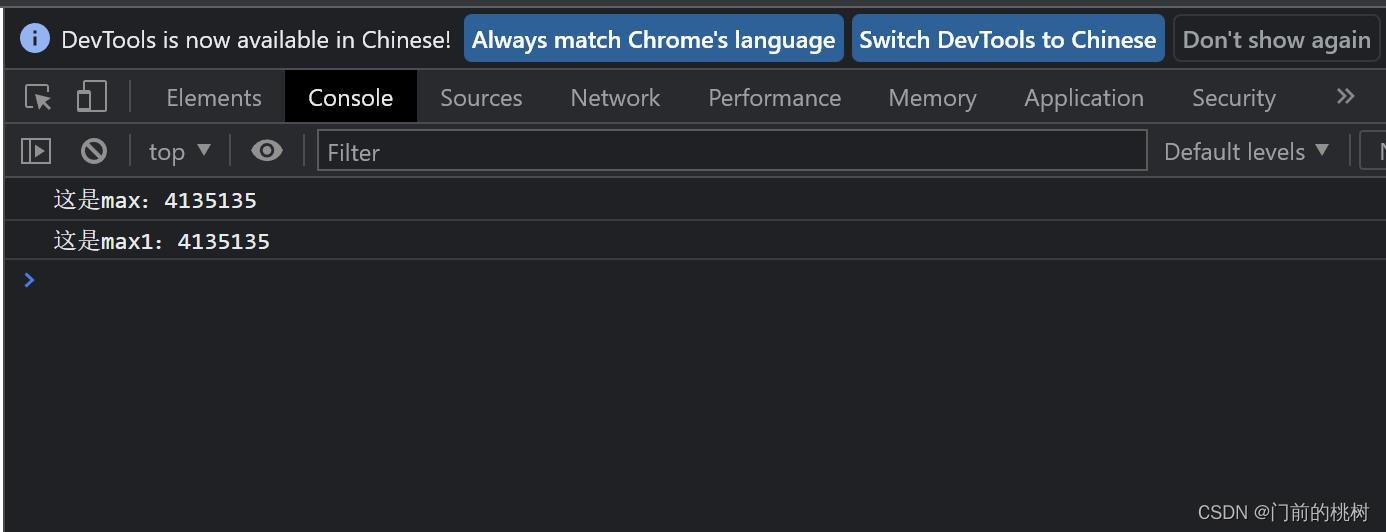The image size is (1386, 532).
Task: Show more tabs with double chevron
Action: pyautogui.click(x=1345, y=96)
